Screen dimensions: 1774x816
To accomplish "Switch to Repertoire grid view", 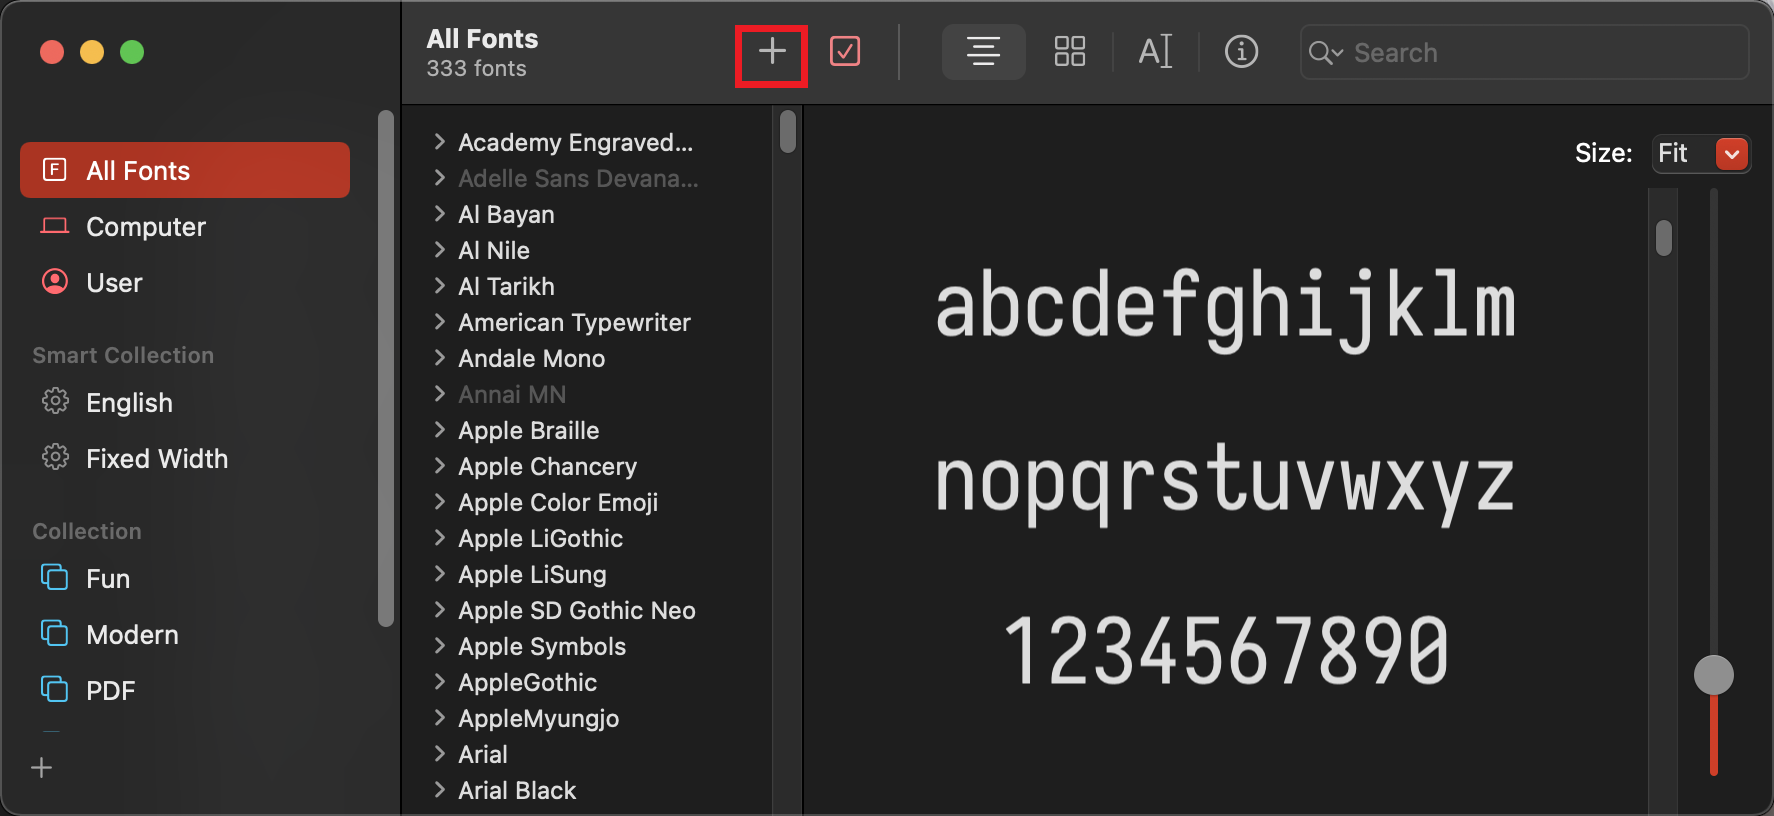I will (x=1069, y=52).
